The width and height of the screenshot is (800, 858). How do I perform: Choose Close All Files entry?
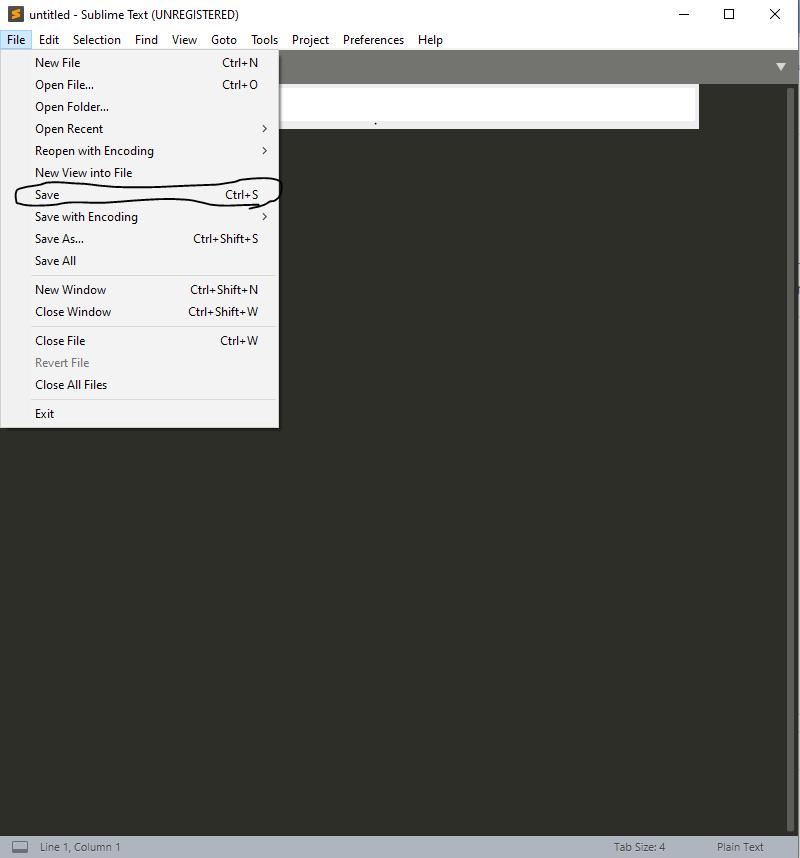click(x=140, y=385)
